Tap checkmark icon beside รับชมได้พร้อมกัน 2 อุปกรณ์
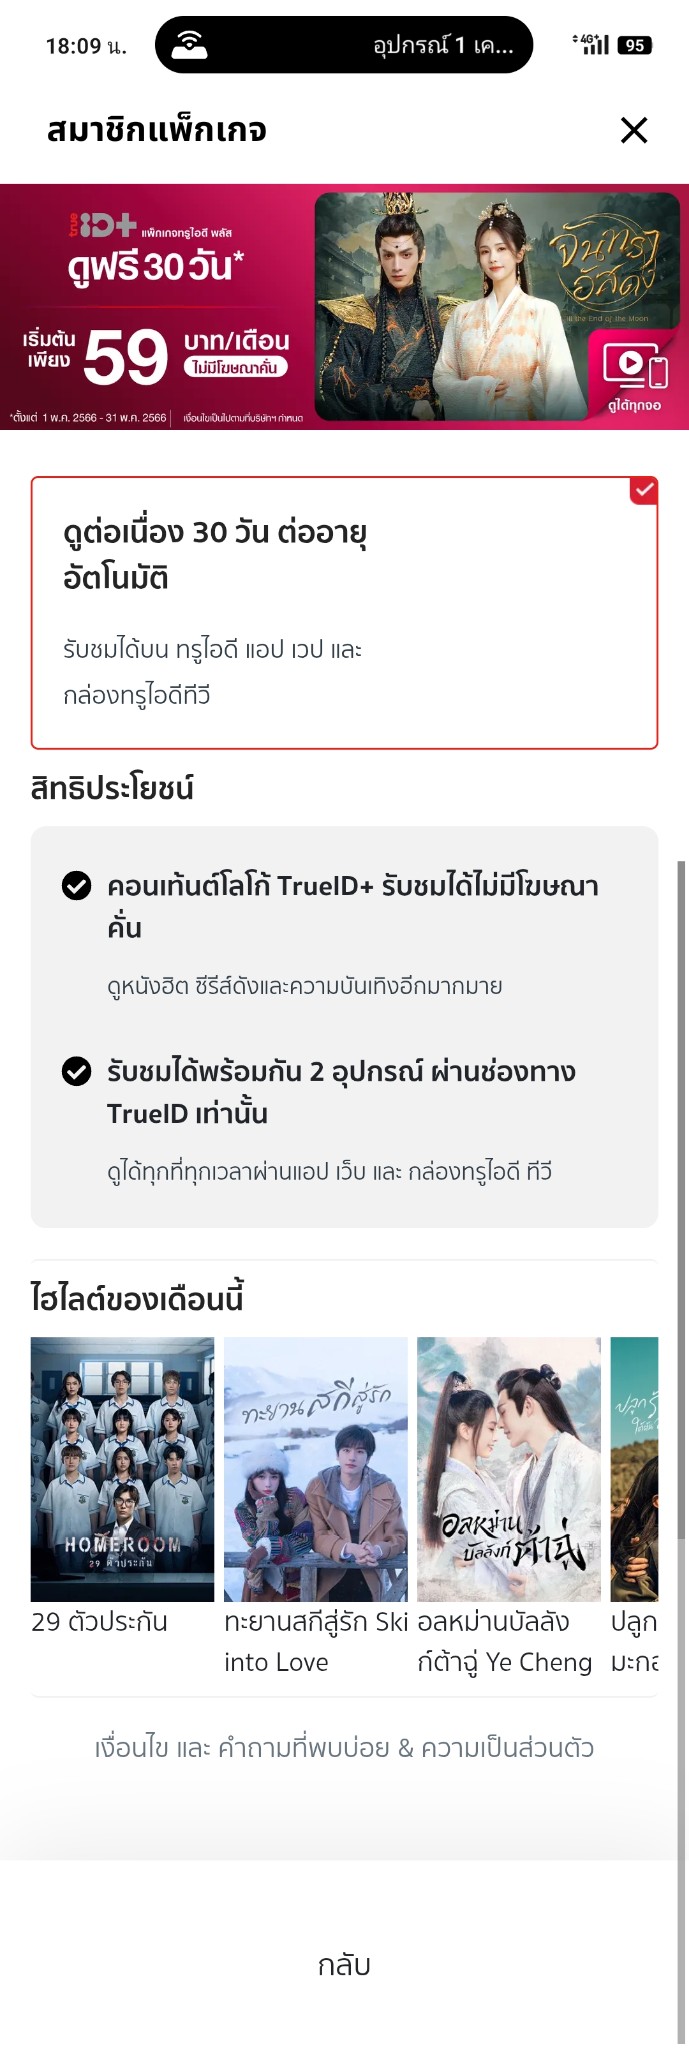 [77, 1072]
